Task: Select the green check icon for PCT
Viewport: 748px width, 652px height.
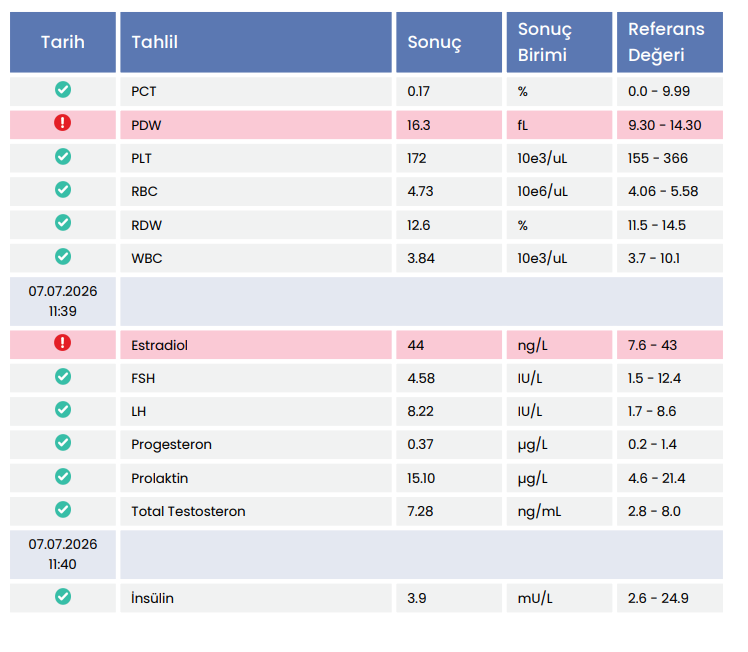Action: coord(62,90)
